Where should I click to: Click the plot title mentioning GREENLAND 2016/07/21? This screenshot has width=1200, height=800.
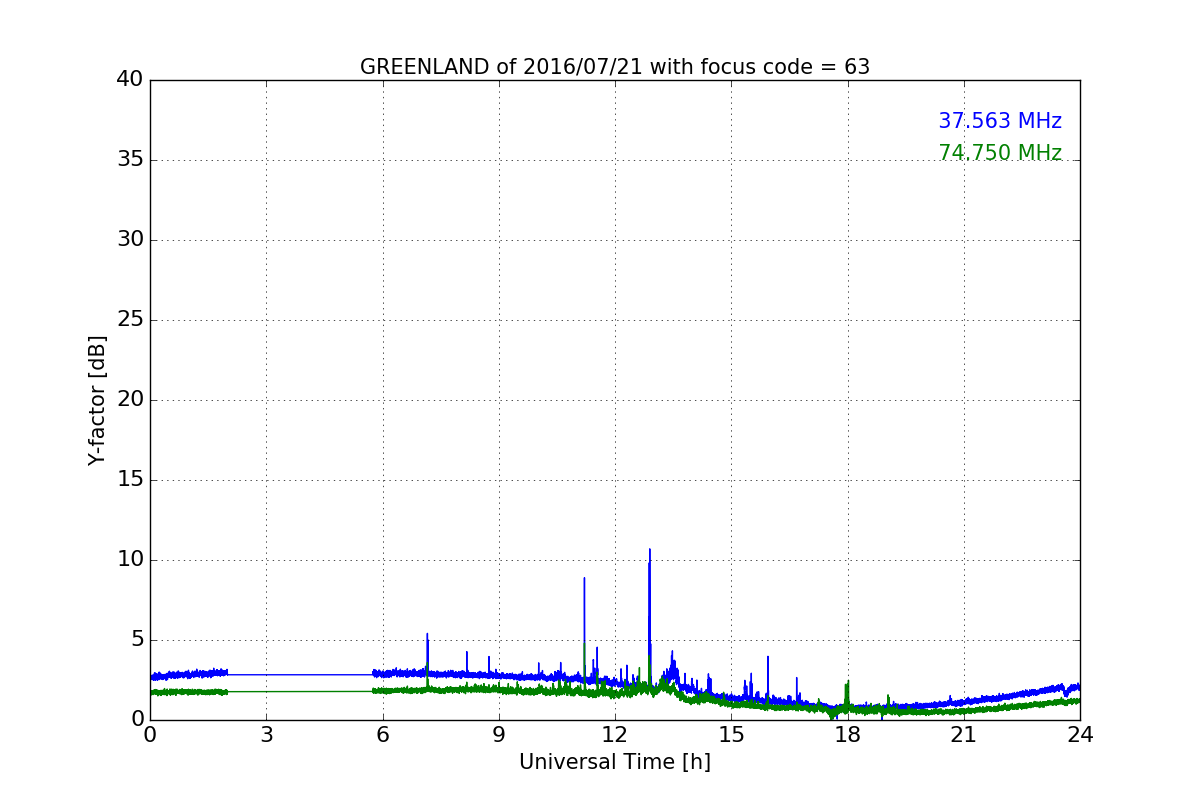point(615,67)
